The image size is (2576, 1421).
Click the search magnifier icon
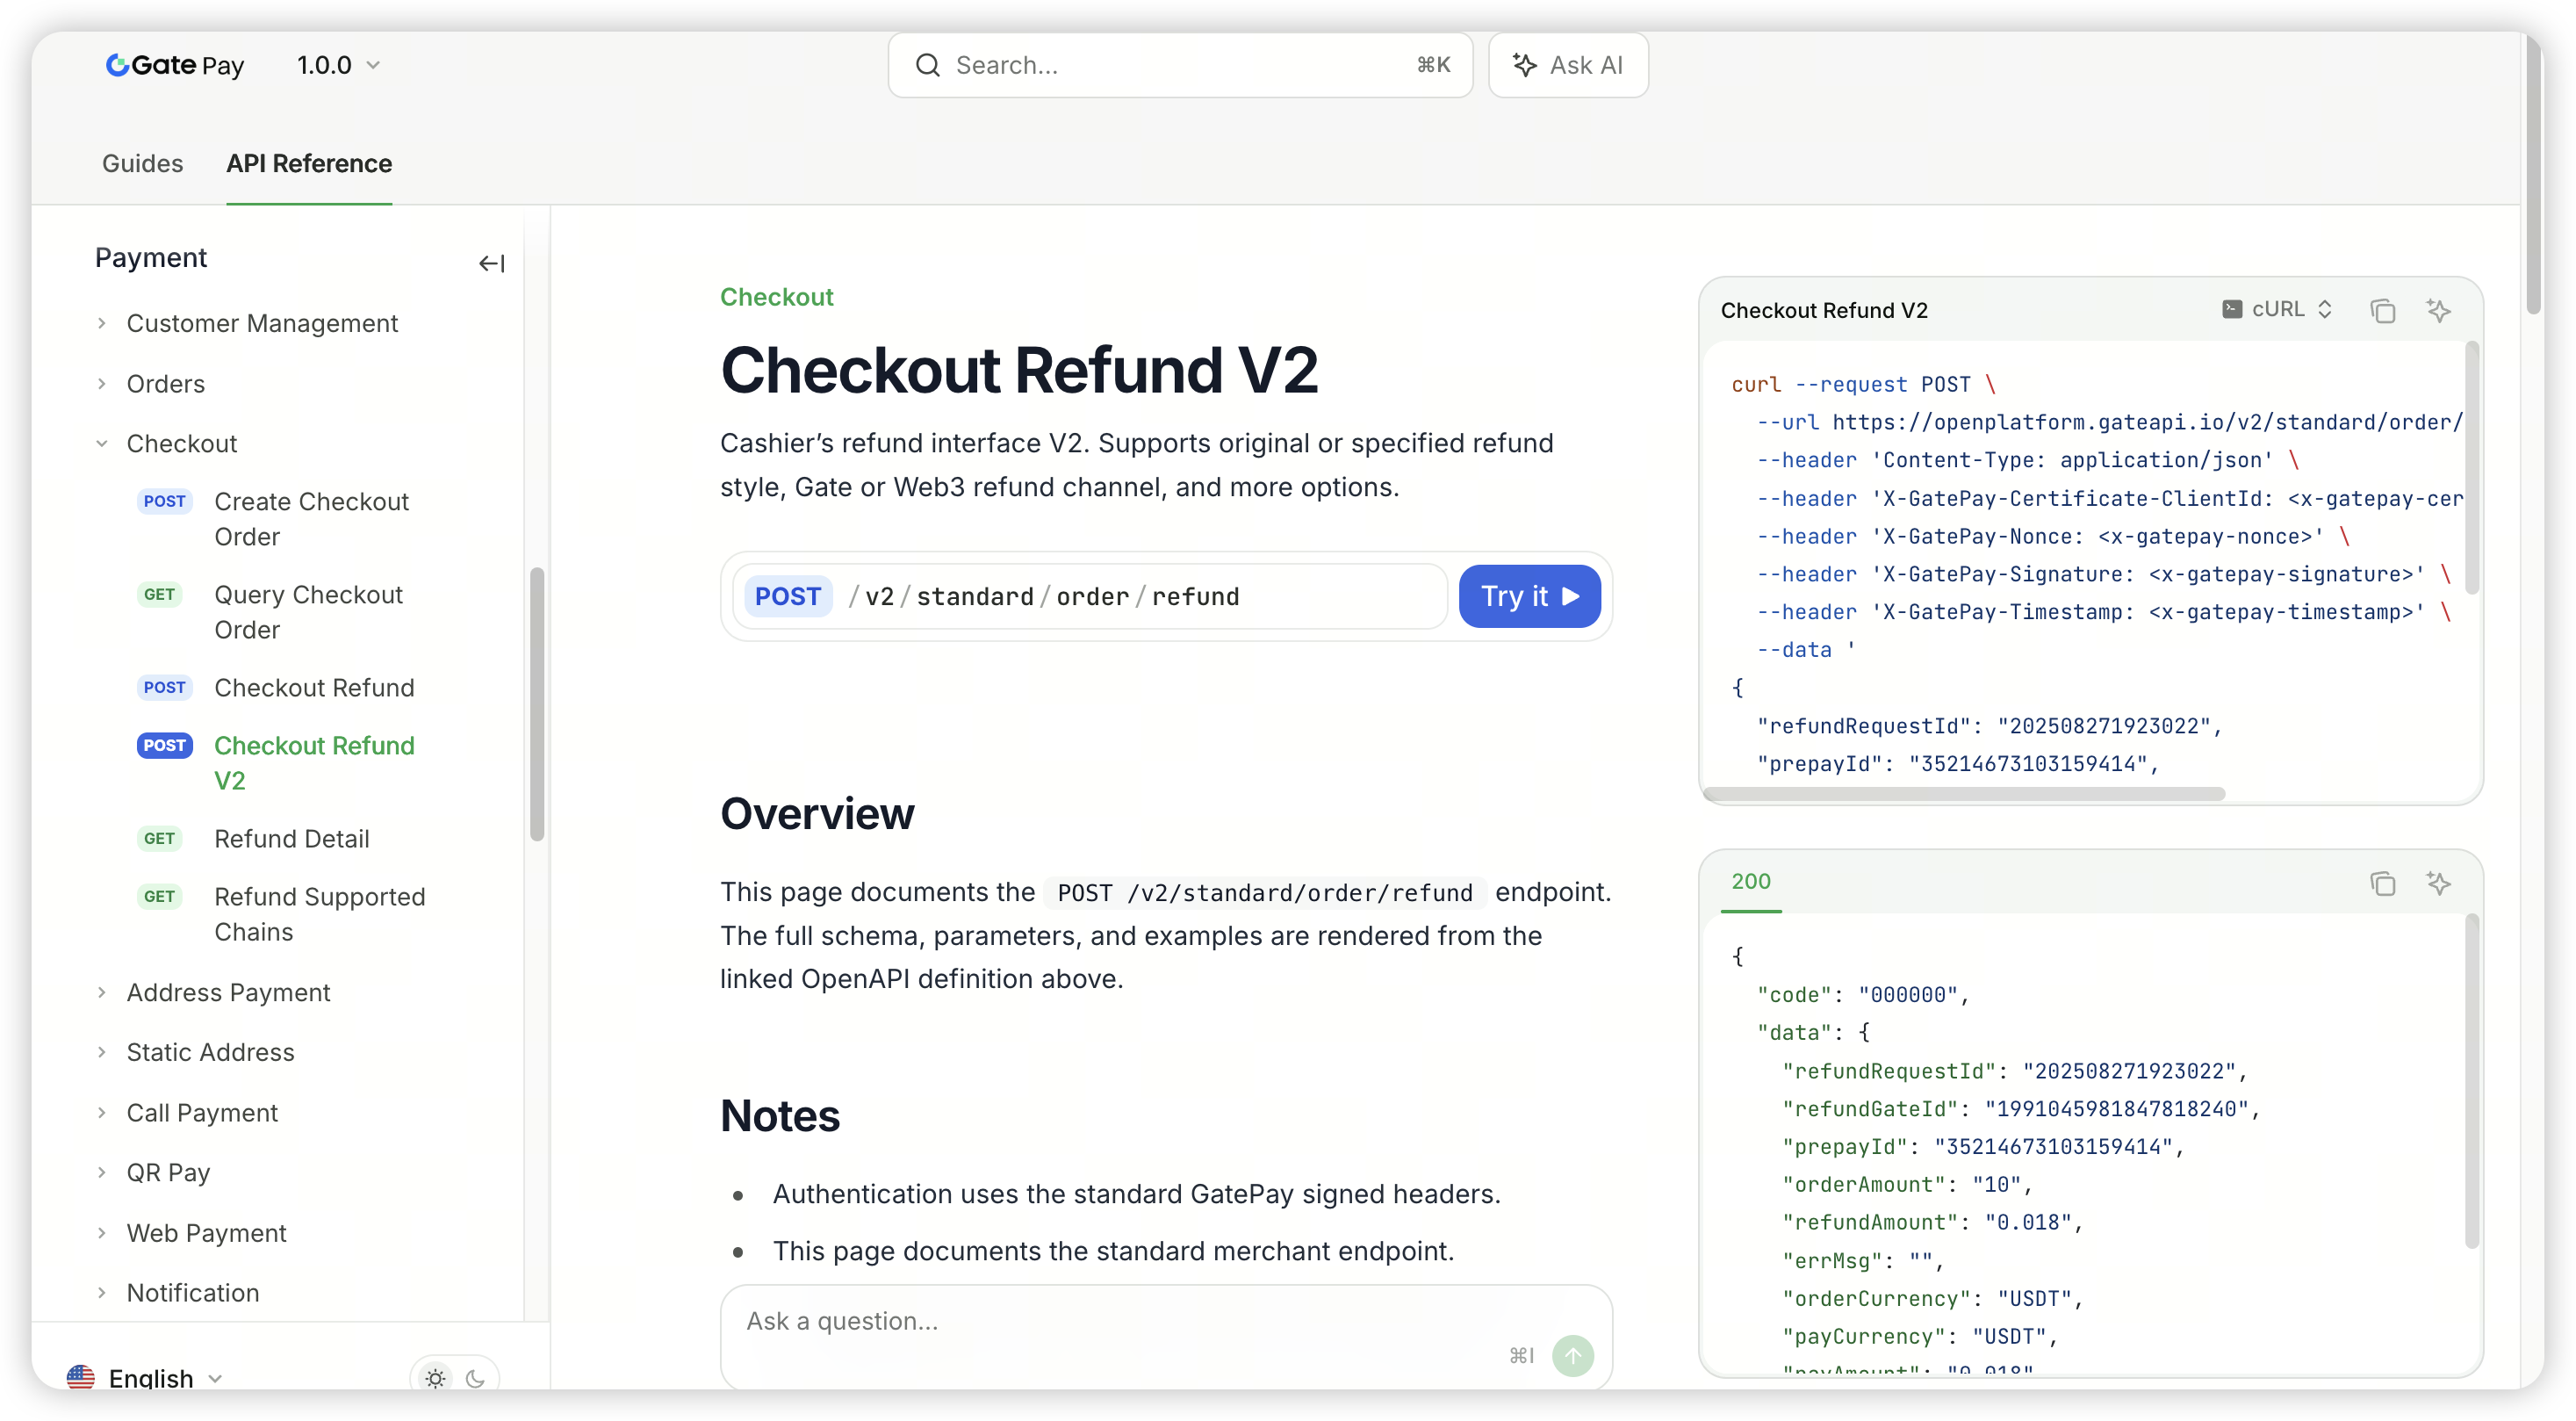click(x=928, y=65)
